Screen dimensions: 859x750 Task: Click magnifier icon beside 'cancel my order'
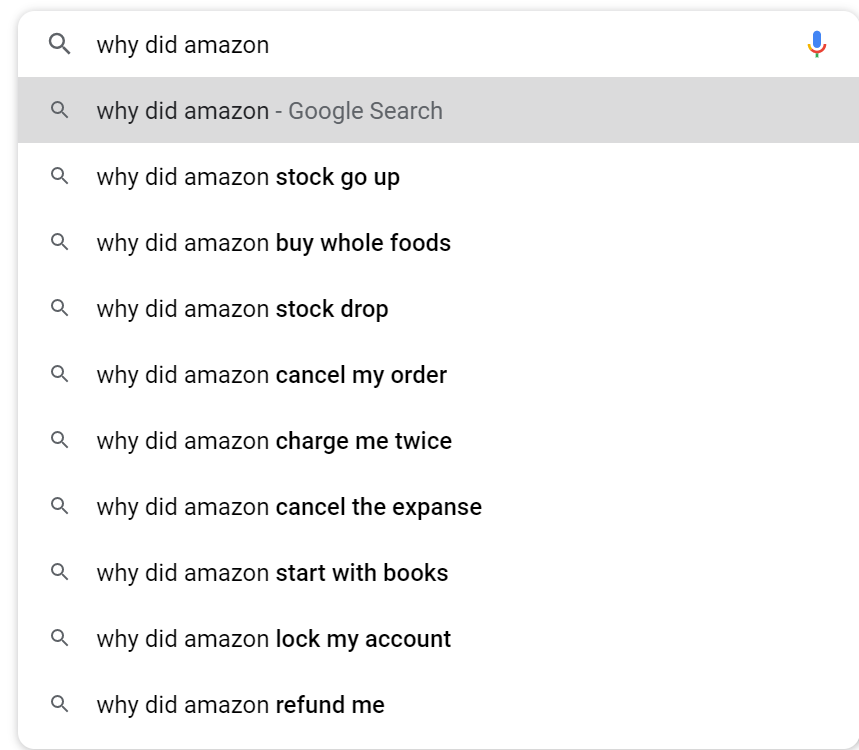[x=59, y=374]
